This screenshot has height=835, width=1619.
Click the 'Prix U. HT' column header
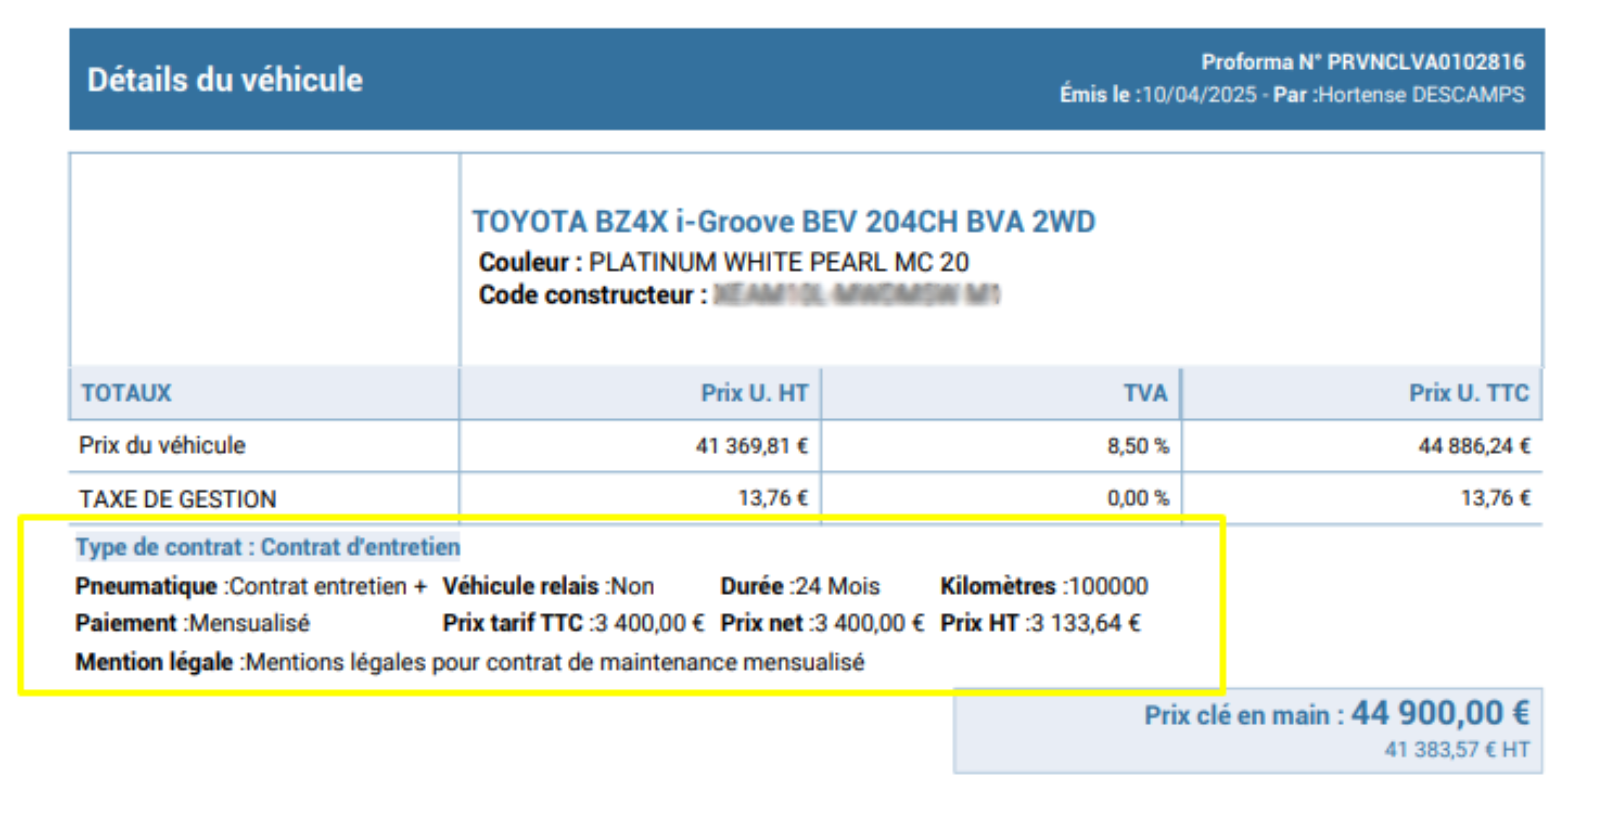click(755, 393)
